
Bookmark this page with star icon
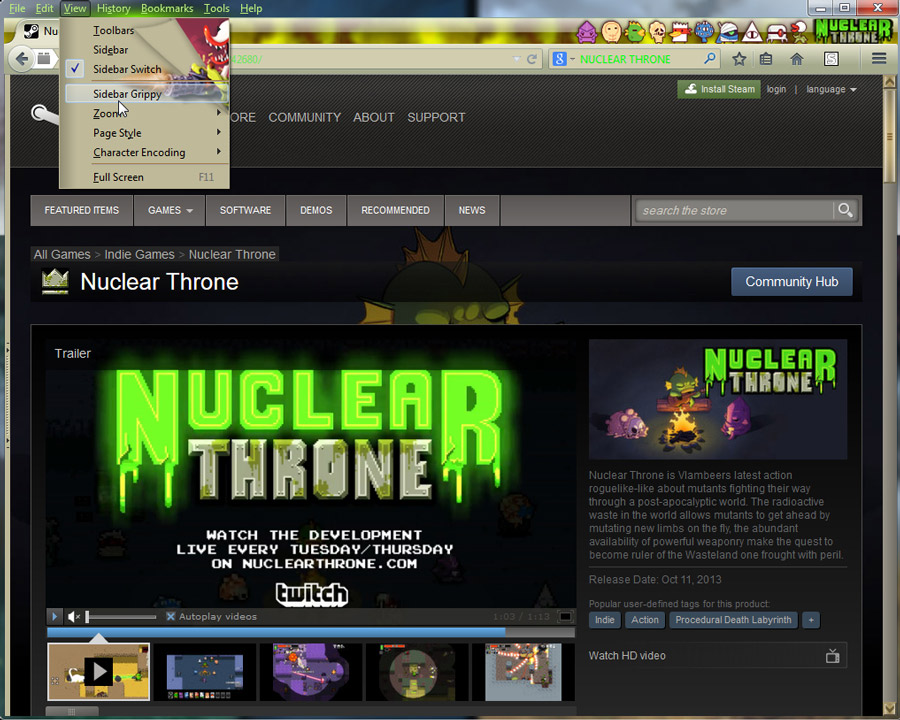click(739, 59)
